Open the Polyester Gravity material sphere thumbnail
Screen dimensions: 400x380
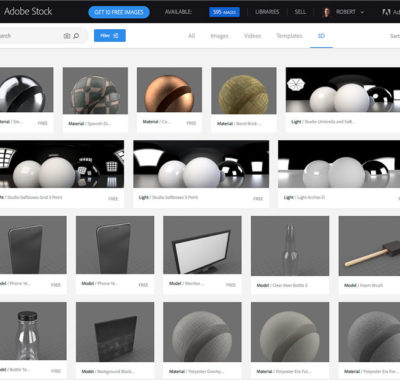click(x=202, y=332)
